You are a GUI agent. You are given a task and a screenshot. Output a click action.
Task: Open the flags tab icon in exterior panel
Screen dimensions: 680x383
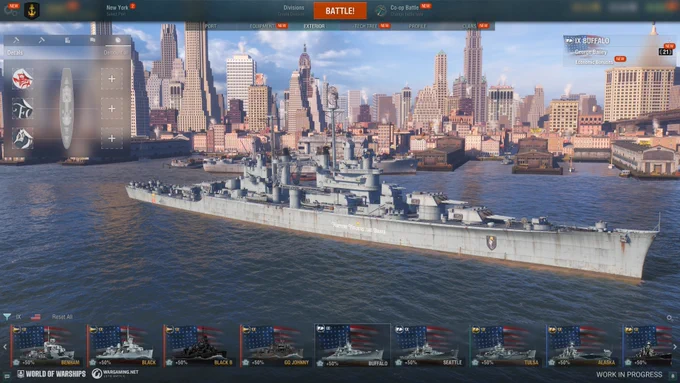coord(92,40)
